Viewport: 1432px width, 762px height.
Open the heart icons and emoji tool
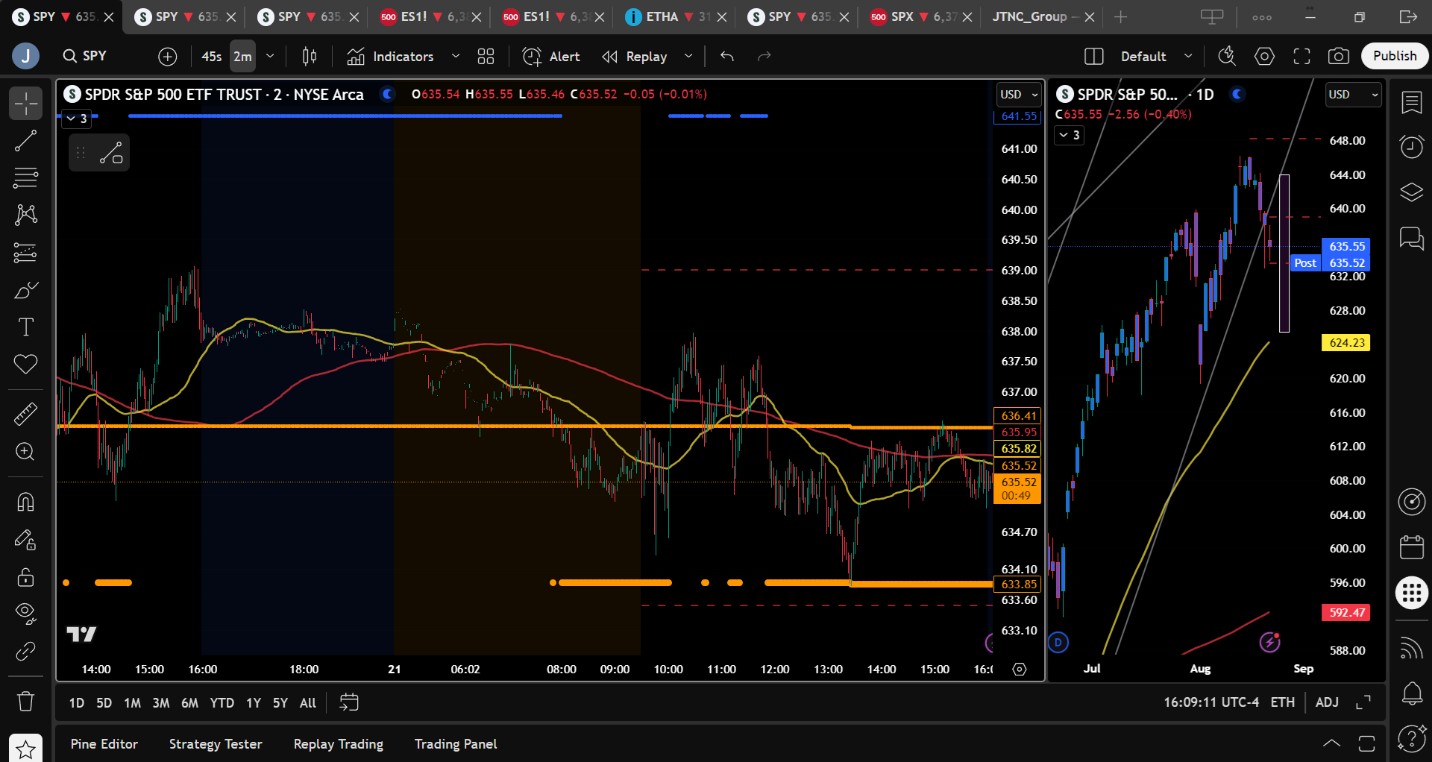[26, 364]
